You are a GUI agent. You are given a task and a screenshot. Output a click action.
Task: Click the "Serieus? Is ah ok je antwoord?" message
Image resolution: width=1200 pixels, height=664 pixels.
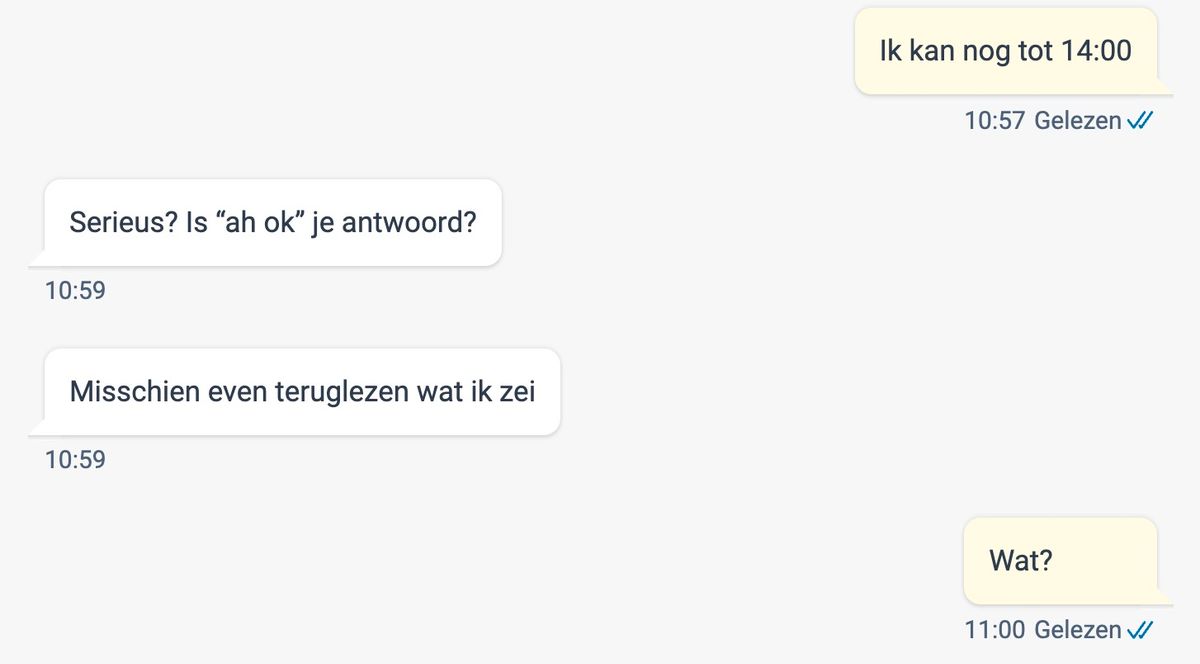click(x=272, y=222)
